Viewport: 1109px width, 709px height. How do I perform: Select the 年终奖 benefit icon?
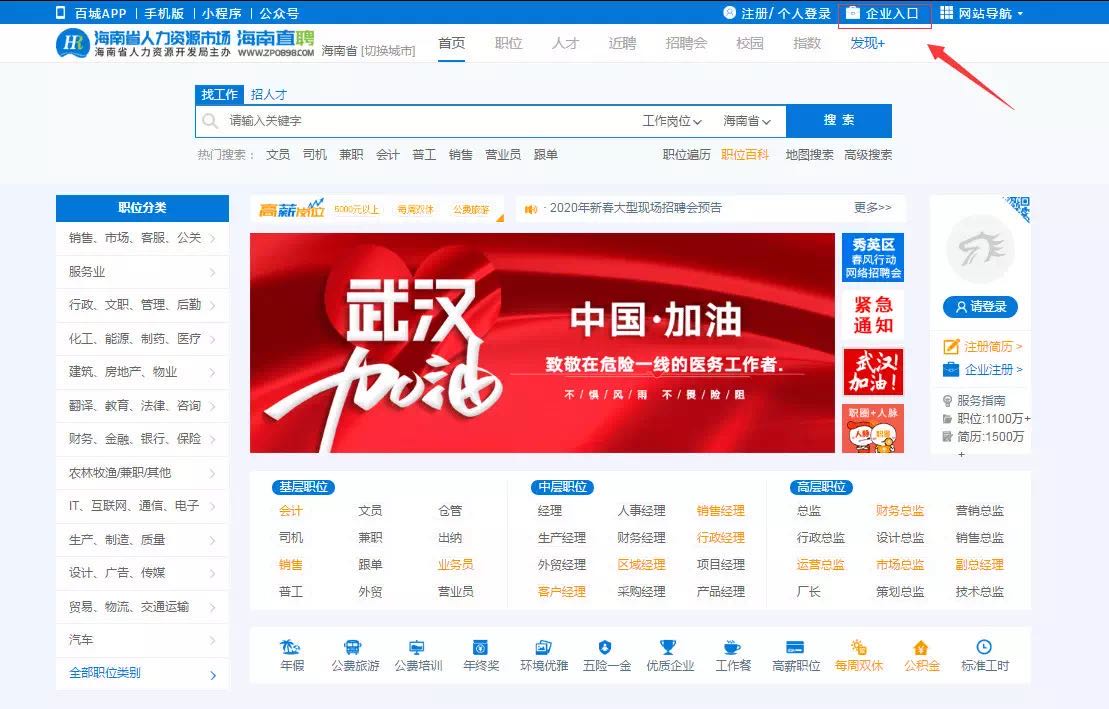480,647
